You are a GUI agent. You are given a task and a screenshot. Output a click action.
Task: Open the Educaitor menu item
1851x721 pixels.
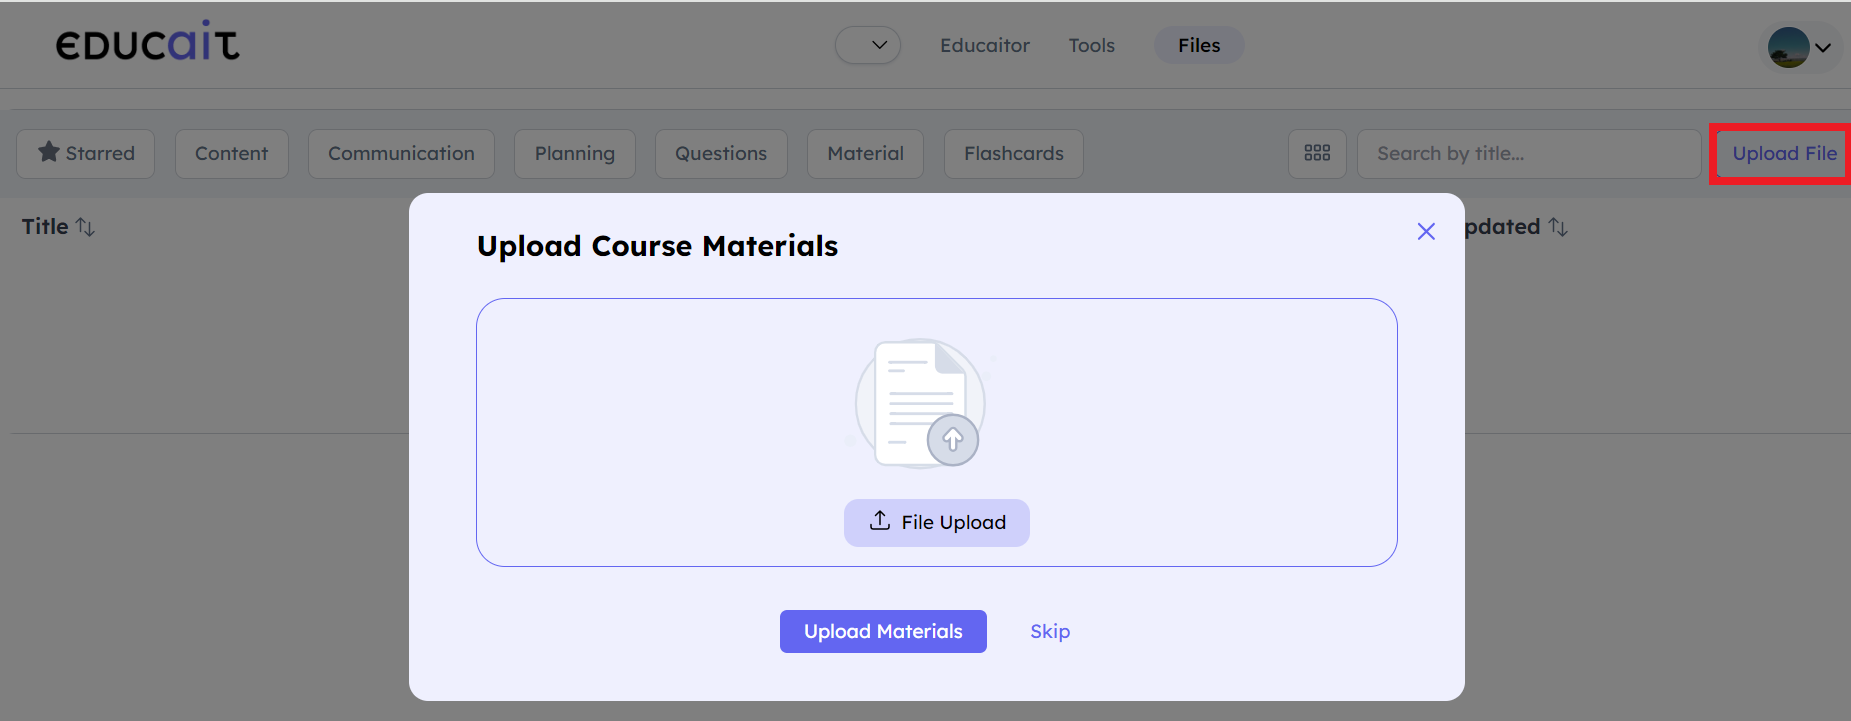[x=984, y=45]
